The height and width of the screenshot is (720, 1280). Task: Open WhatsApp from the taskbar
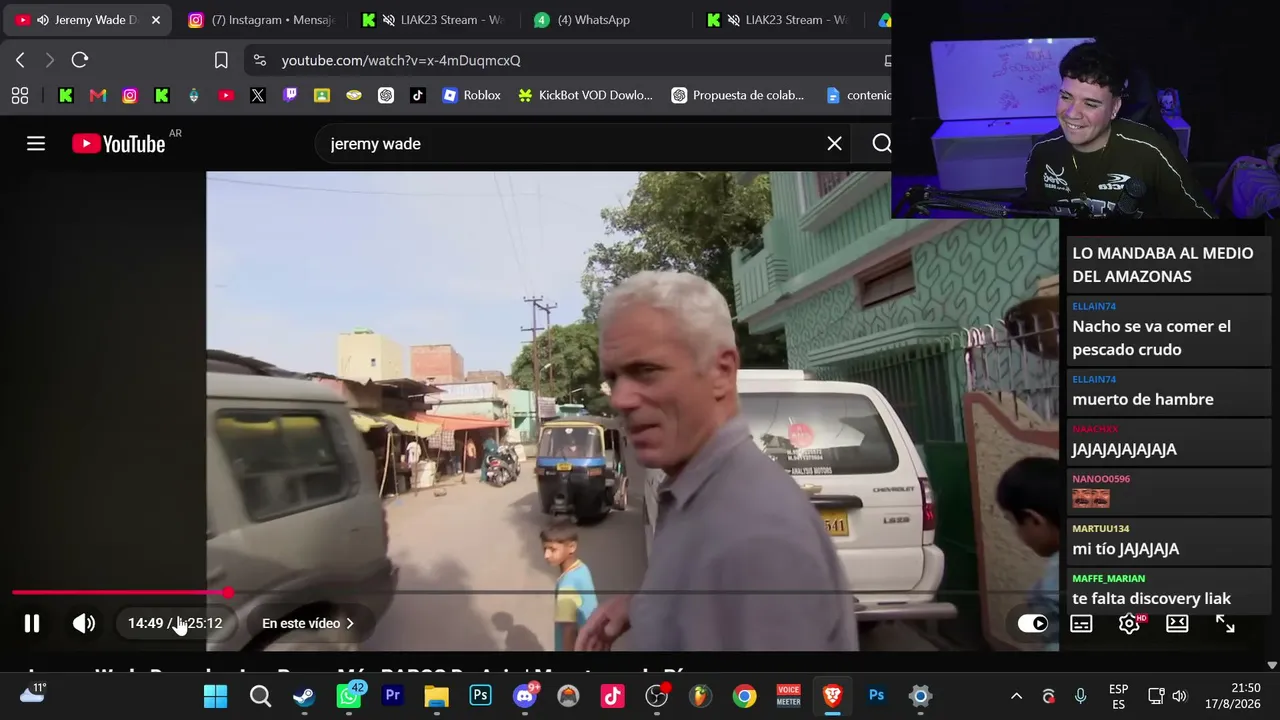(x=349, y=695)
